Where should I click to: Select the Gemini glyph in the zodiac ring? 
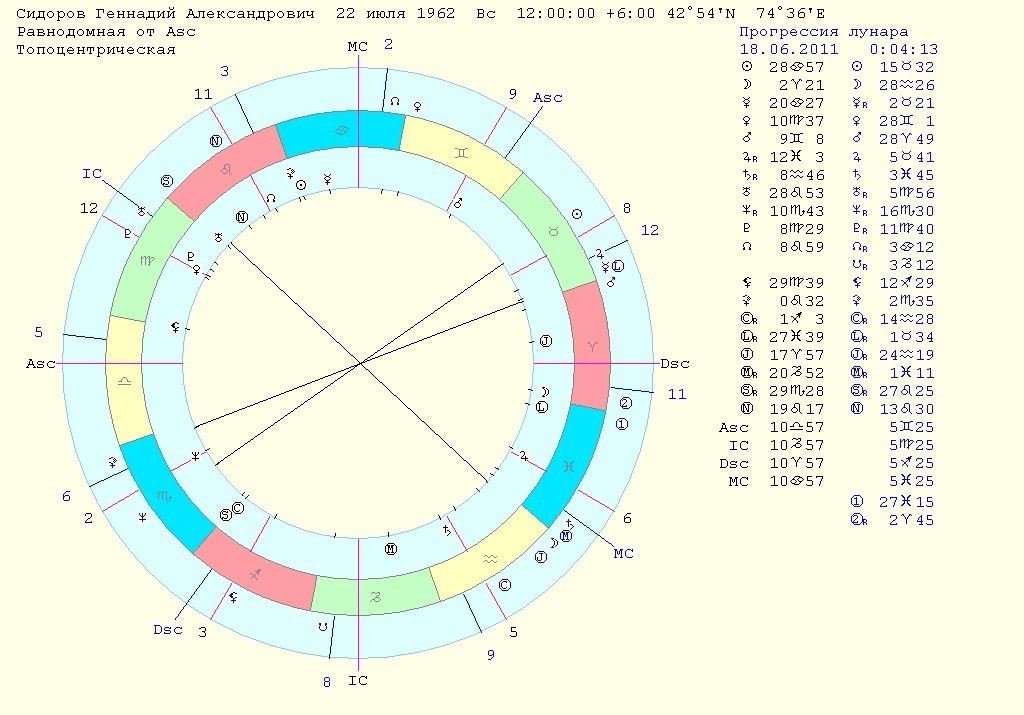click(461, 154)
